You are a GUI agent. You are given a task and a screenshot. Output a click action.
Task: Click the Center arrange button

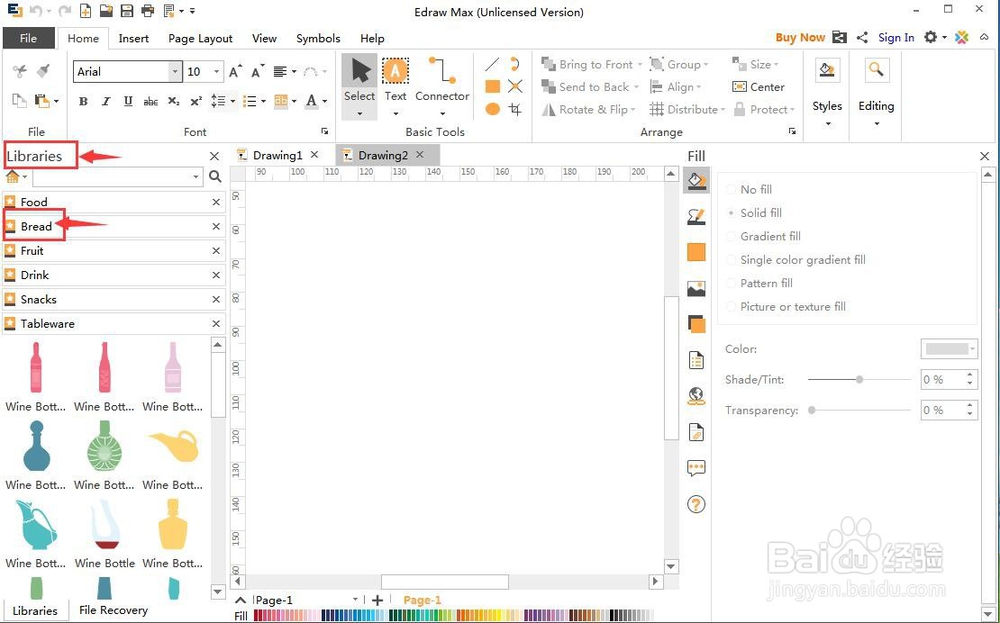coord(758,87)
